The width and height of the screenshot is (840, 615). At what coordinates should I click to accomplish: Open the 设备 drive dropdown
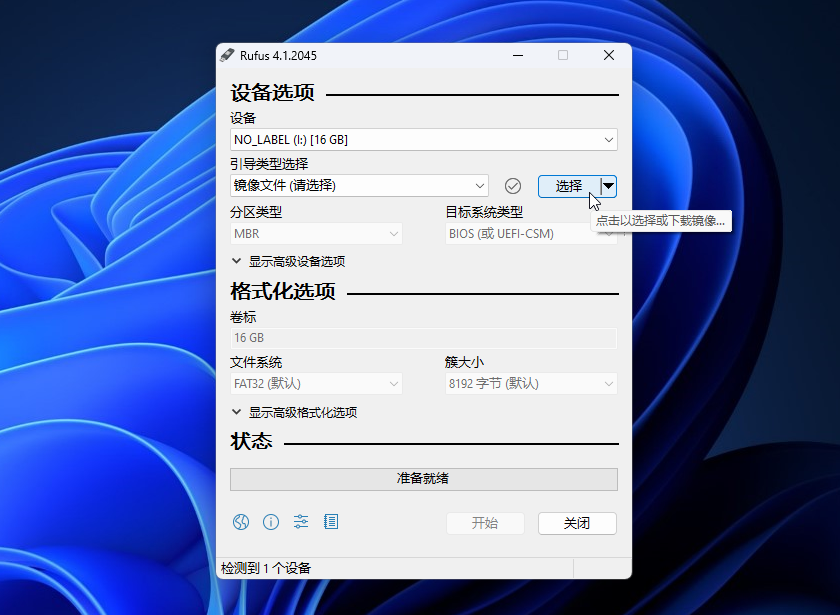424,140
